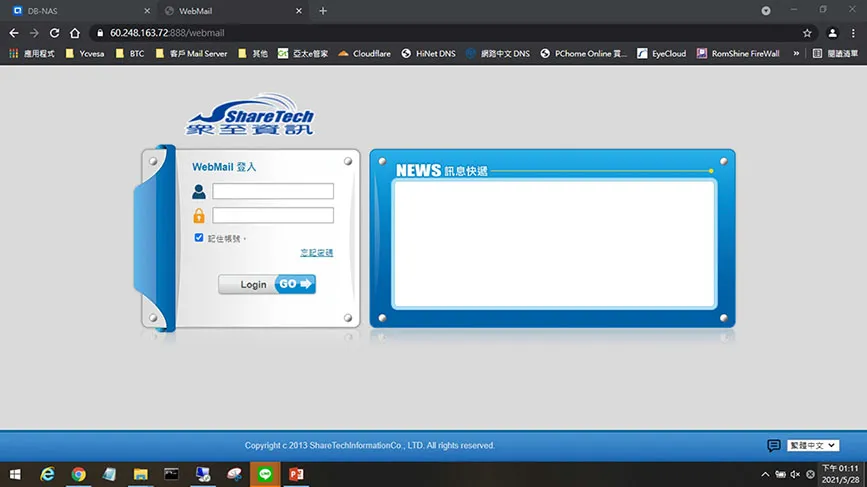Open the 亞太e管家 bookmark

pyautogui.click(x=303, y=54)
